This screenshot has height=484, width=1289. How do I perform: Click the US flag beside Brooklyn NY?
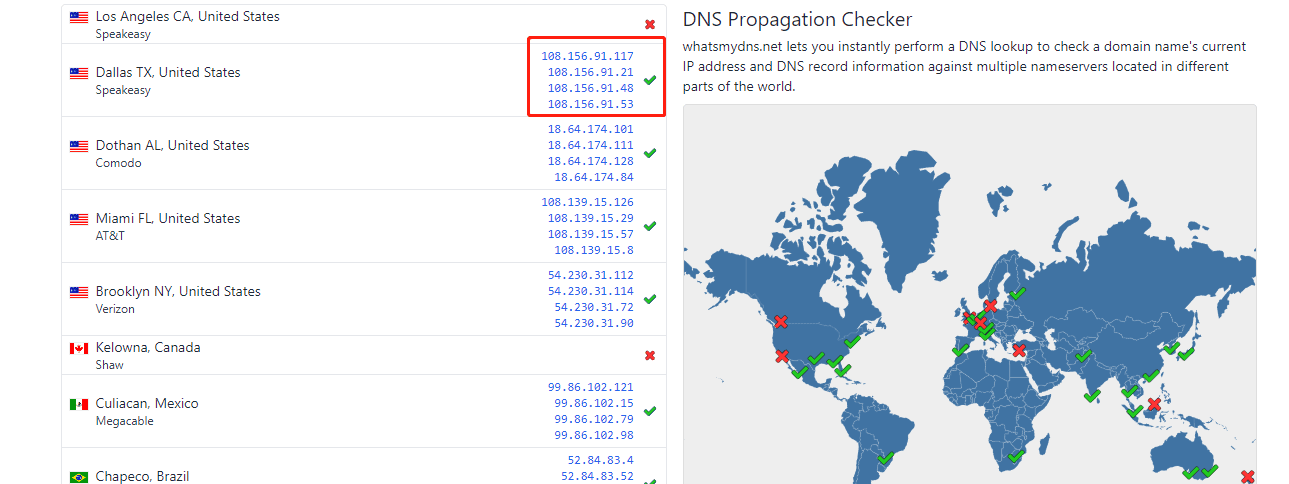pos(79,292)
